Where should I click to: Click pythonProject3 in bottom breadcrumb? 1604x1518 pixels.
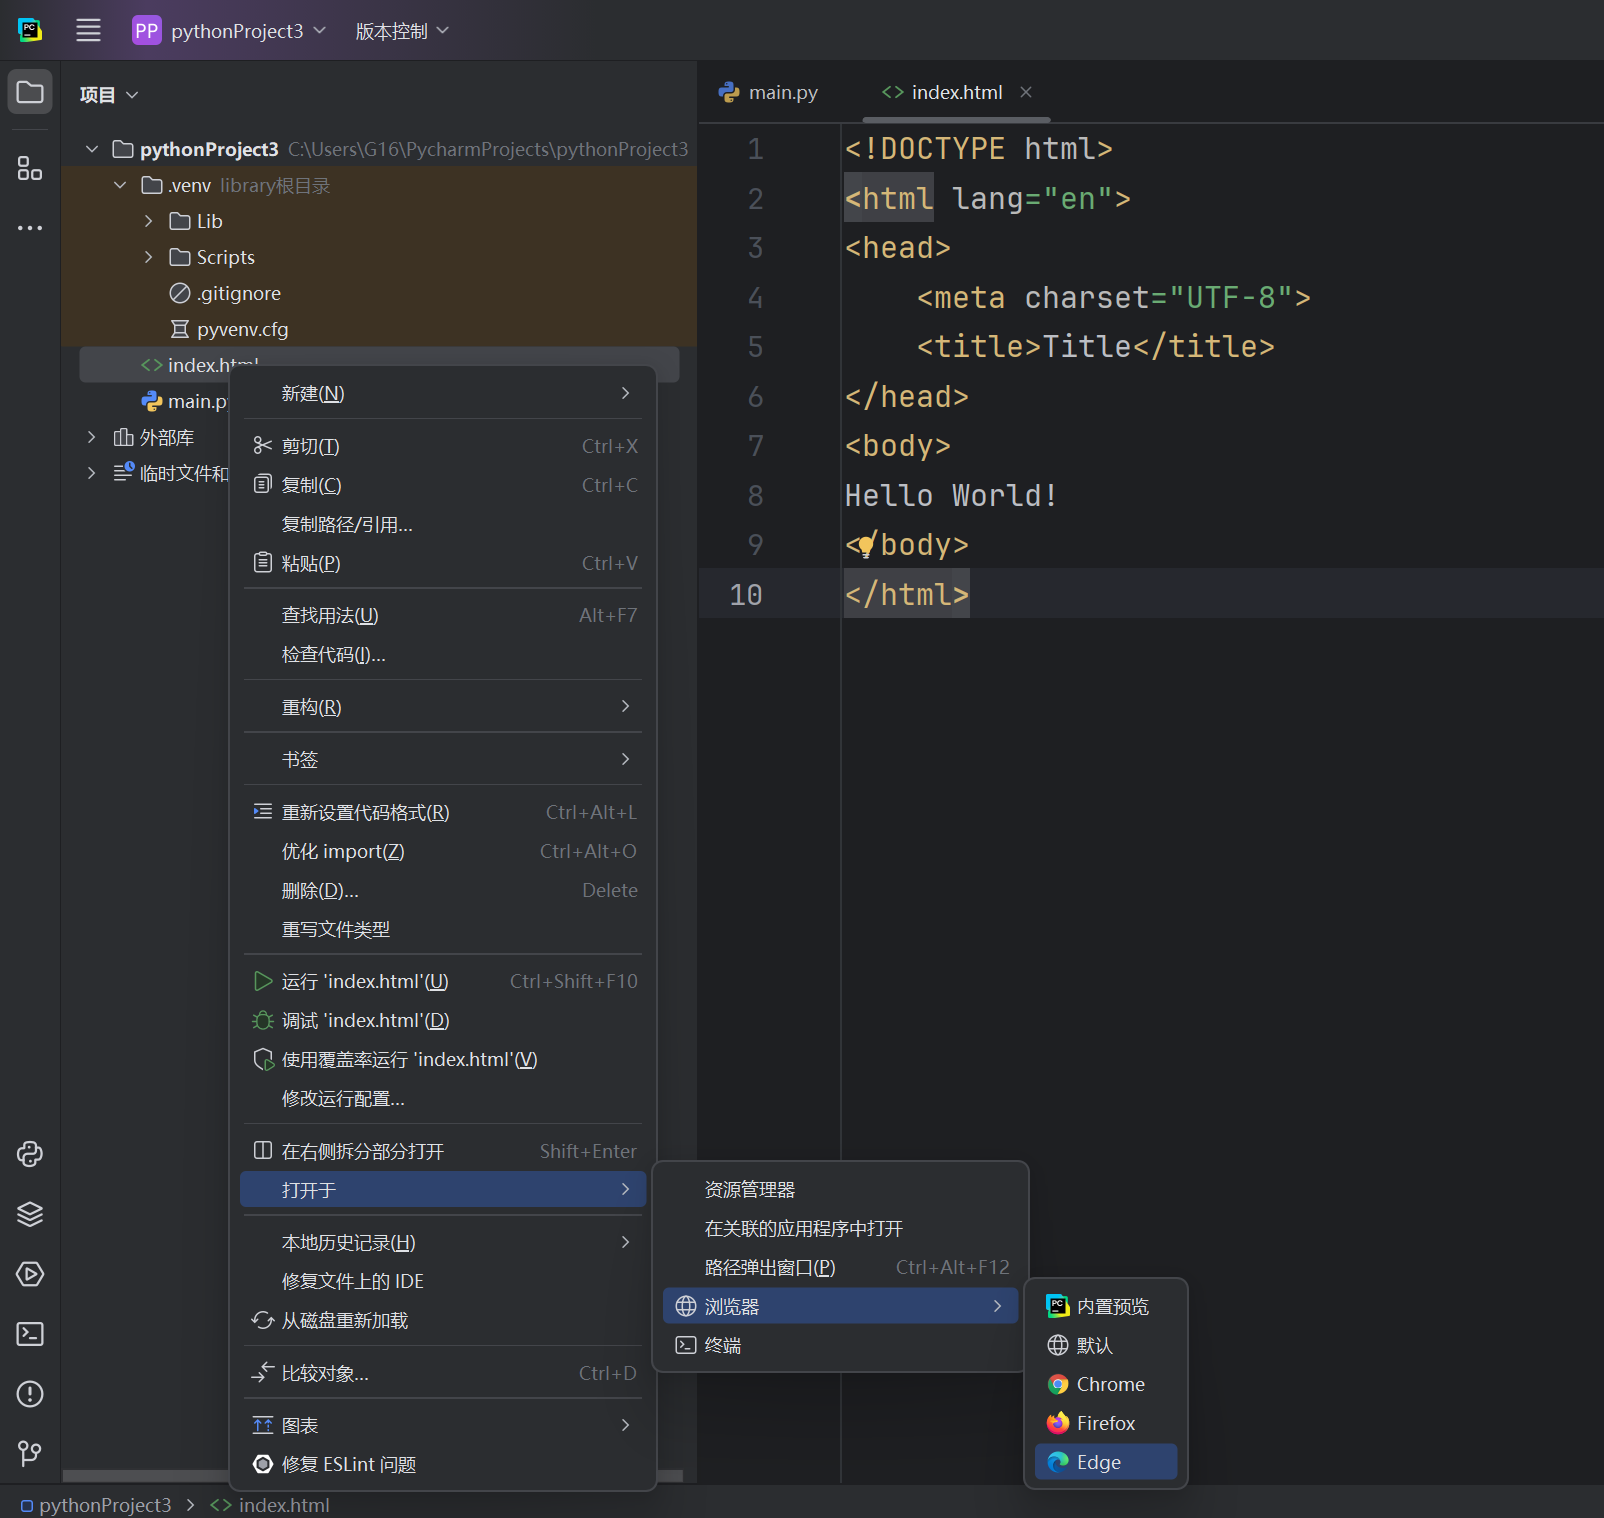tap(104, 1505)
